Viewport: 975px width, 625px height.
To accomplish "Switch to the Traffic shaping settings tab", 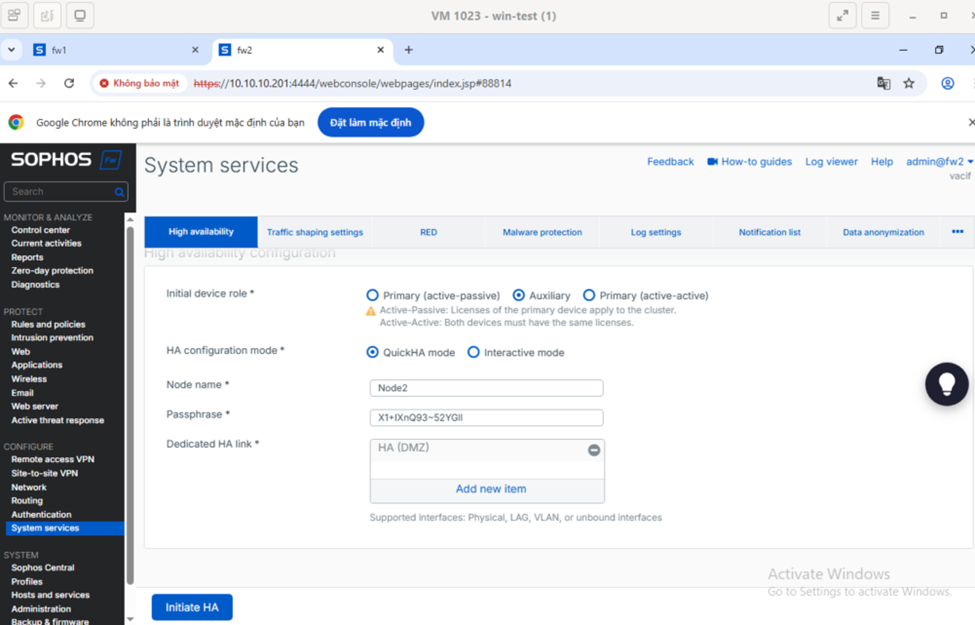I will coord(314,232).
